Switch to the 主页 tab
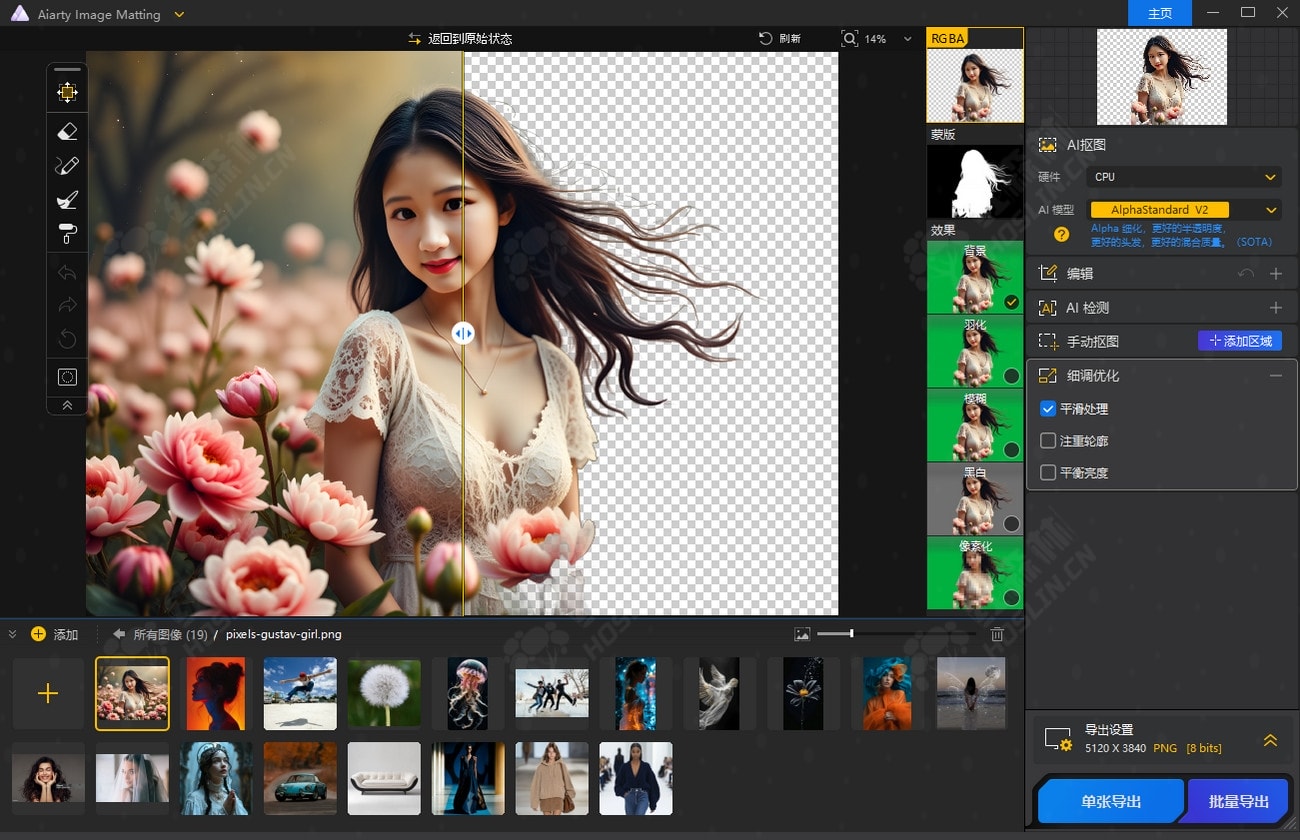 (x=1159, y=13)
